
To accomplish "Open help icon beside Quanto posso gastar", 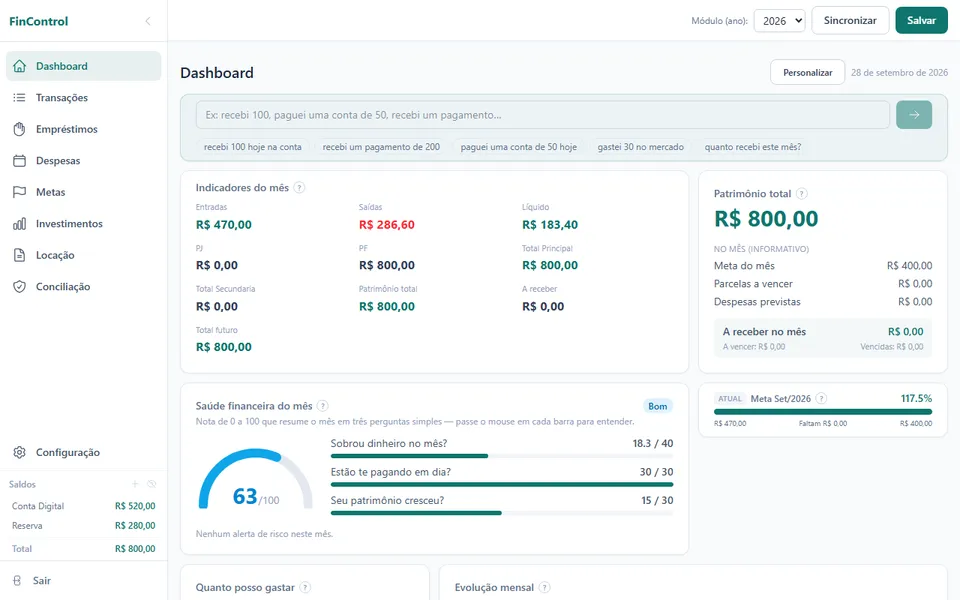I will pos(305,587).
